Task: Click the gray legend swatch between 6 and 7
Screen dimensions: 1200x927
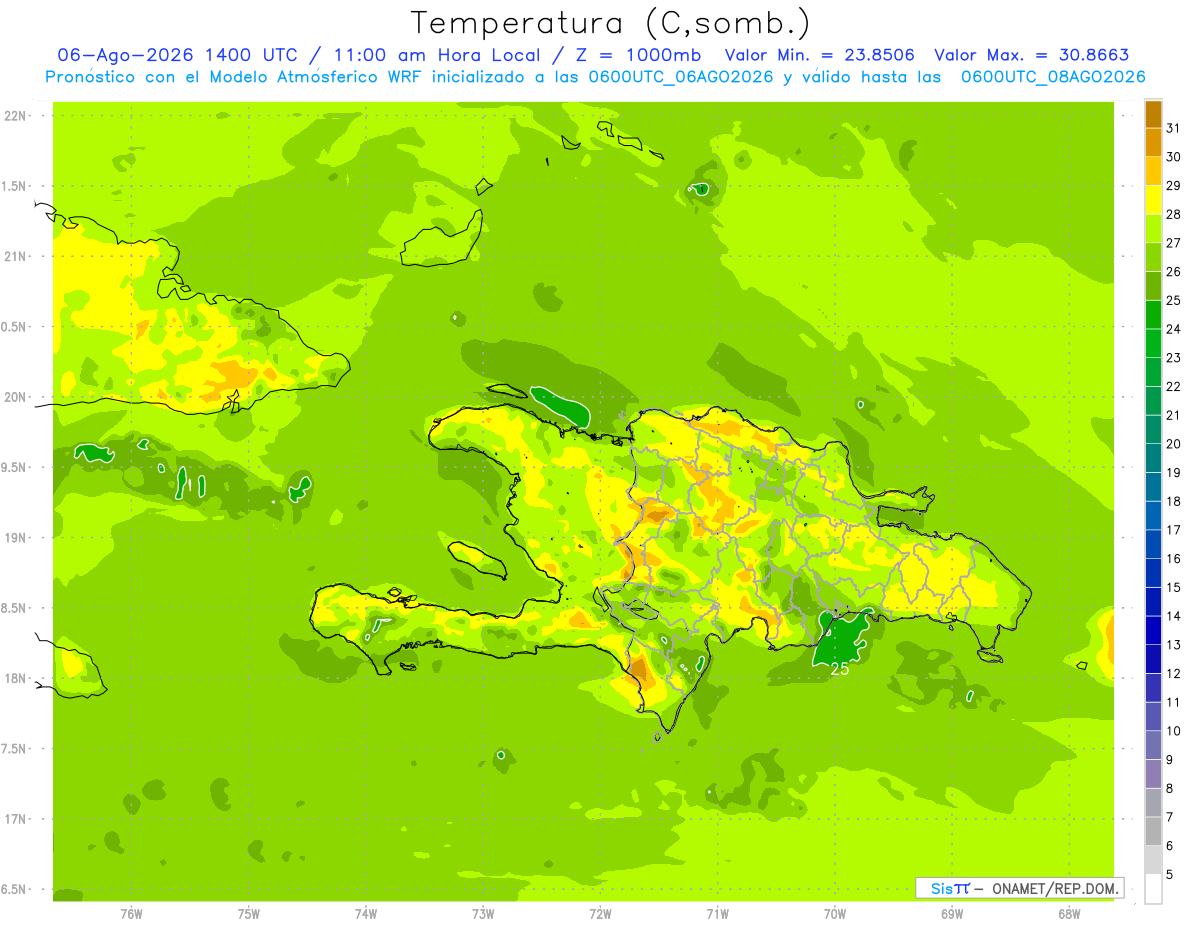Action: [1153, 832]
